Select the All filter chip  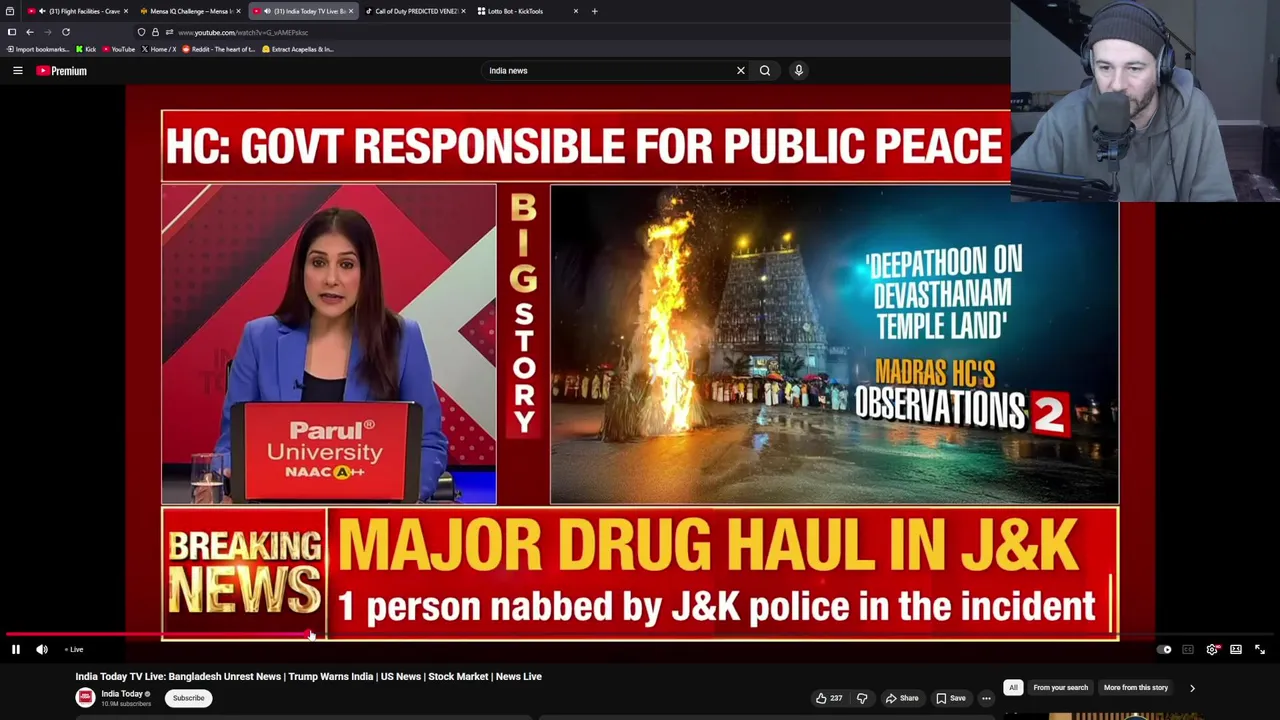[x=1013, y=688]
